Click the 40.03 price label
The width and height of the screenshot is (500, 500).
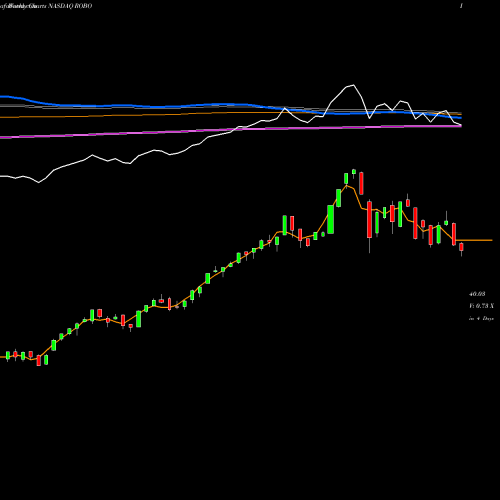pyautogui.click(x=477, y=294)
